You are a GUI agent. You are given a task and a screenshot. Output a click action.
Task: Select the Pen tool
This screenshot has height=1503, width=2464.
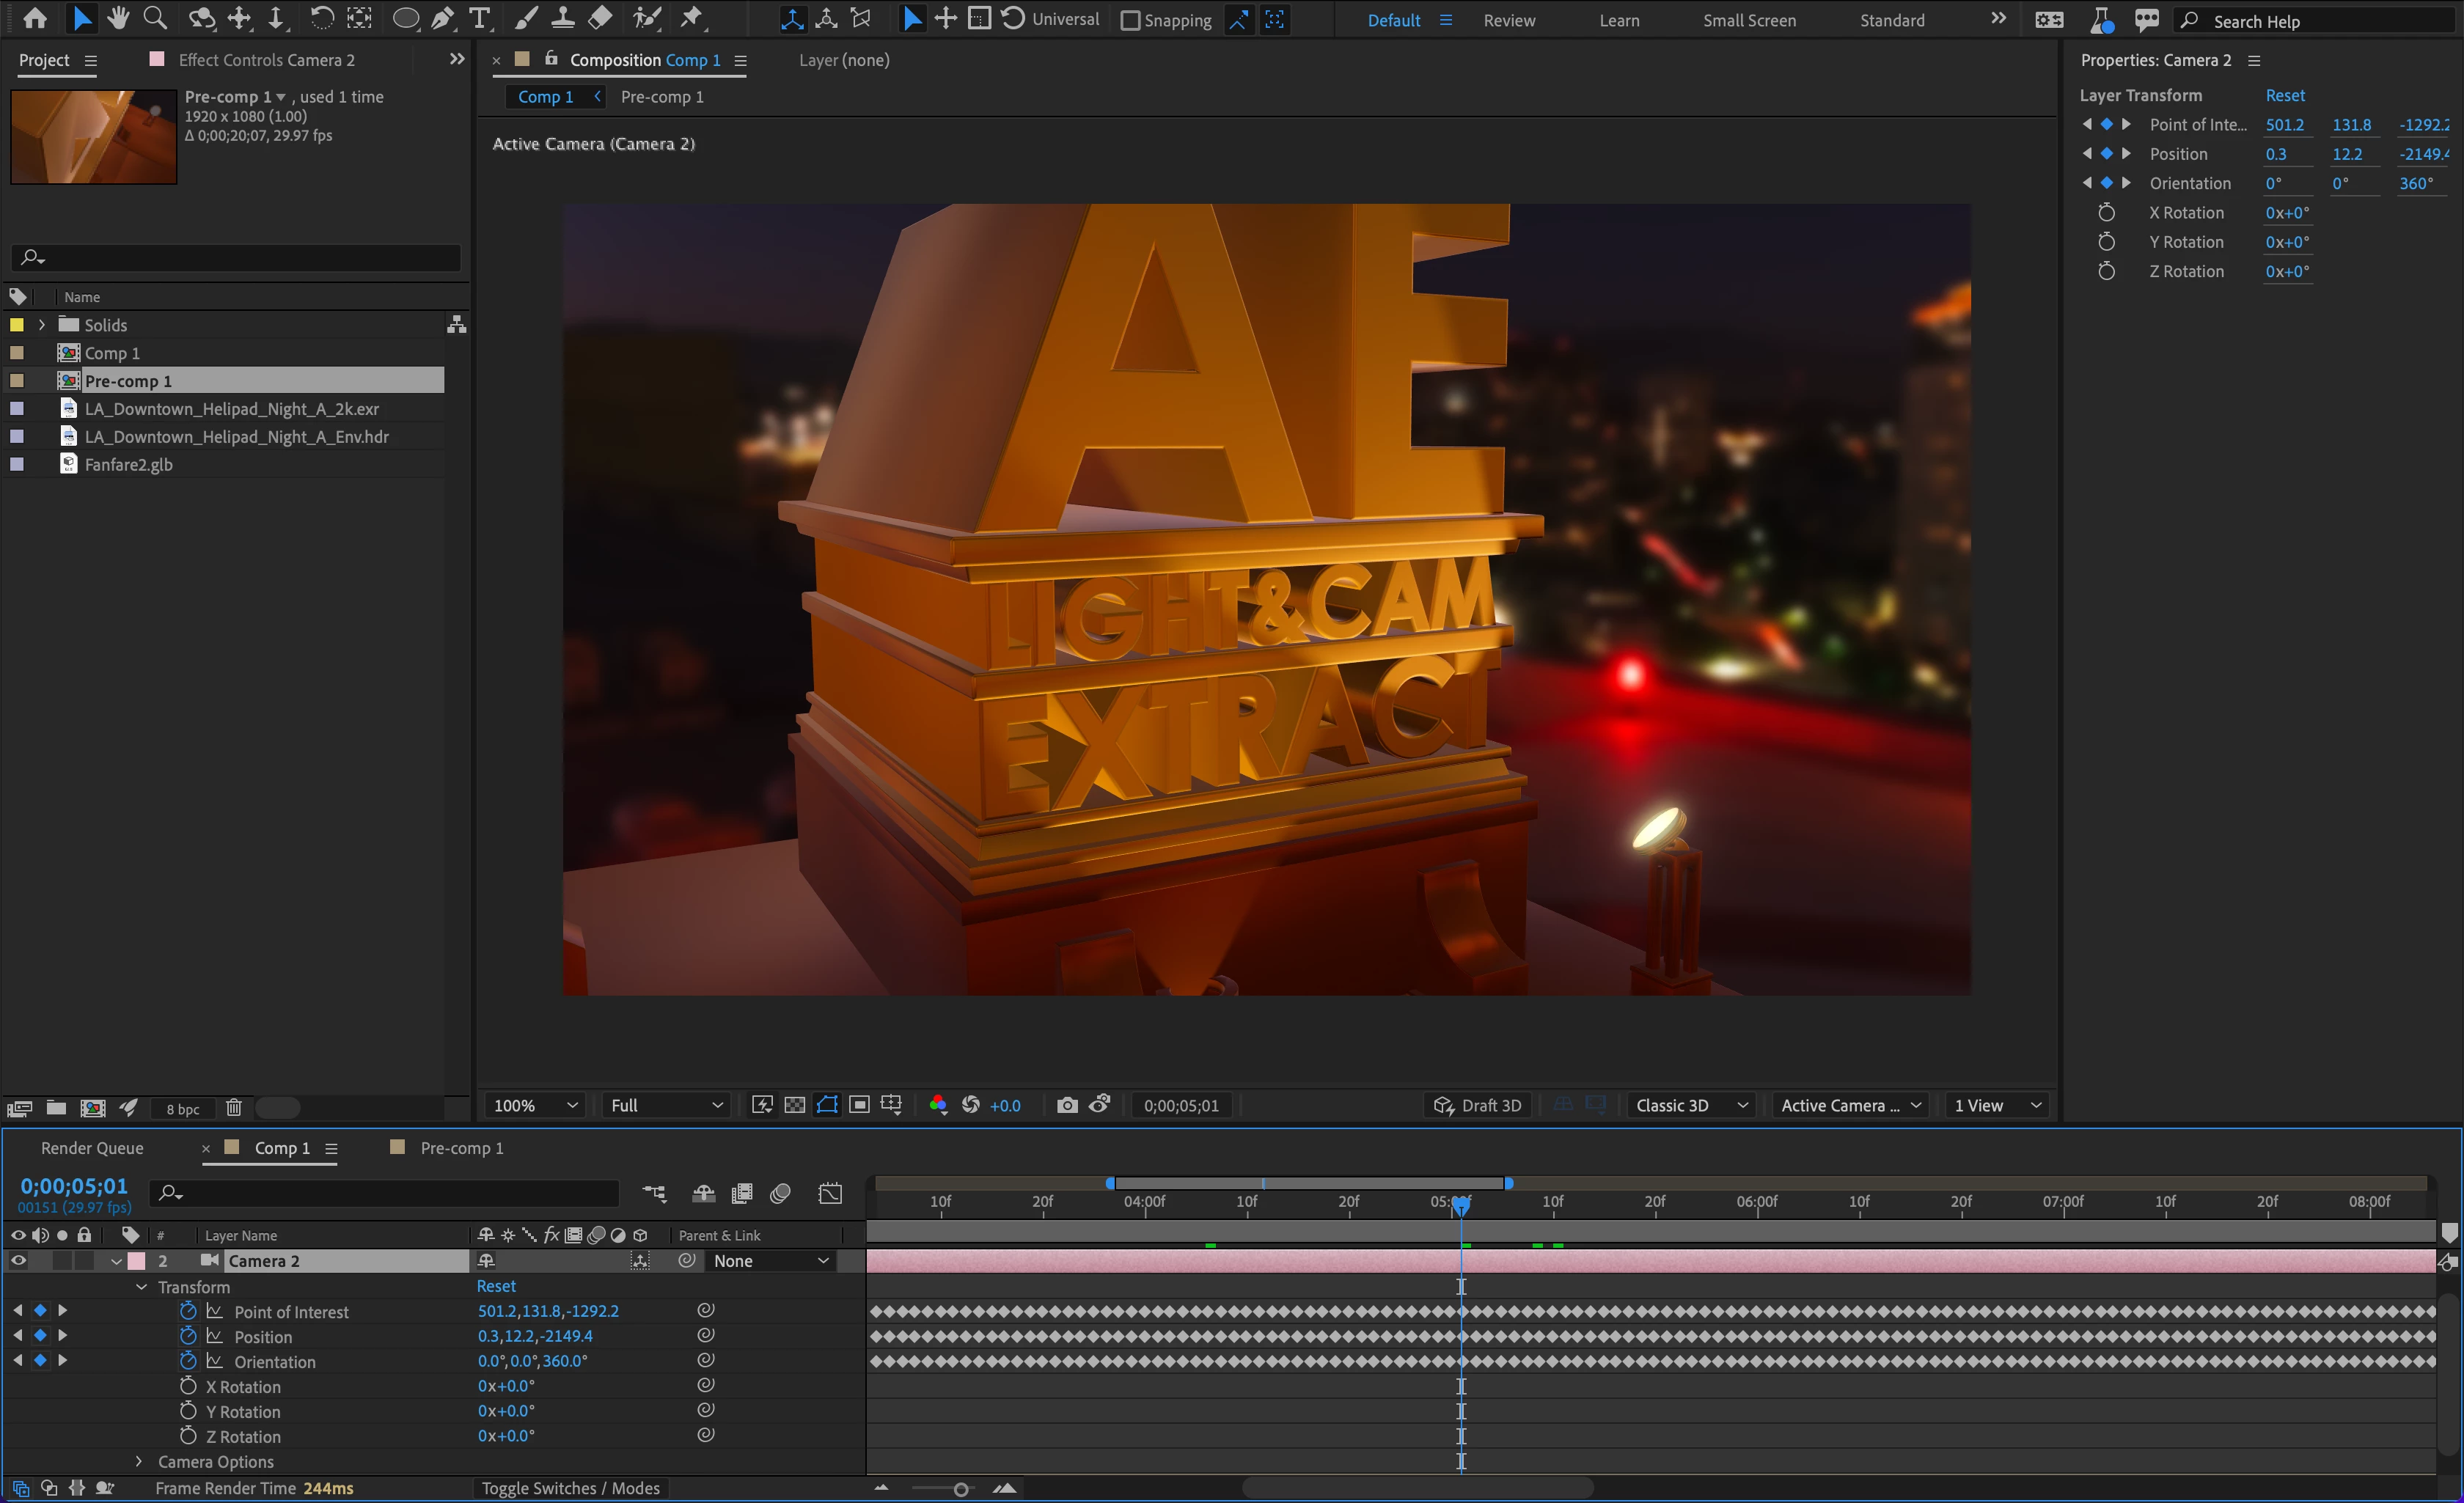click(x=443, y=18)
